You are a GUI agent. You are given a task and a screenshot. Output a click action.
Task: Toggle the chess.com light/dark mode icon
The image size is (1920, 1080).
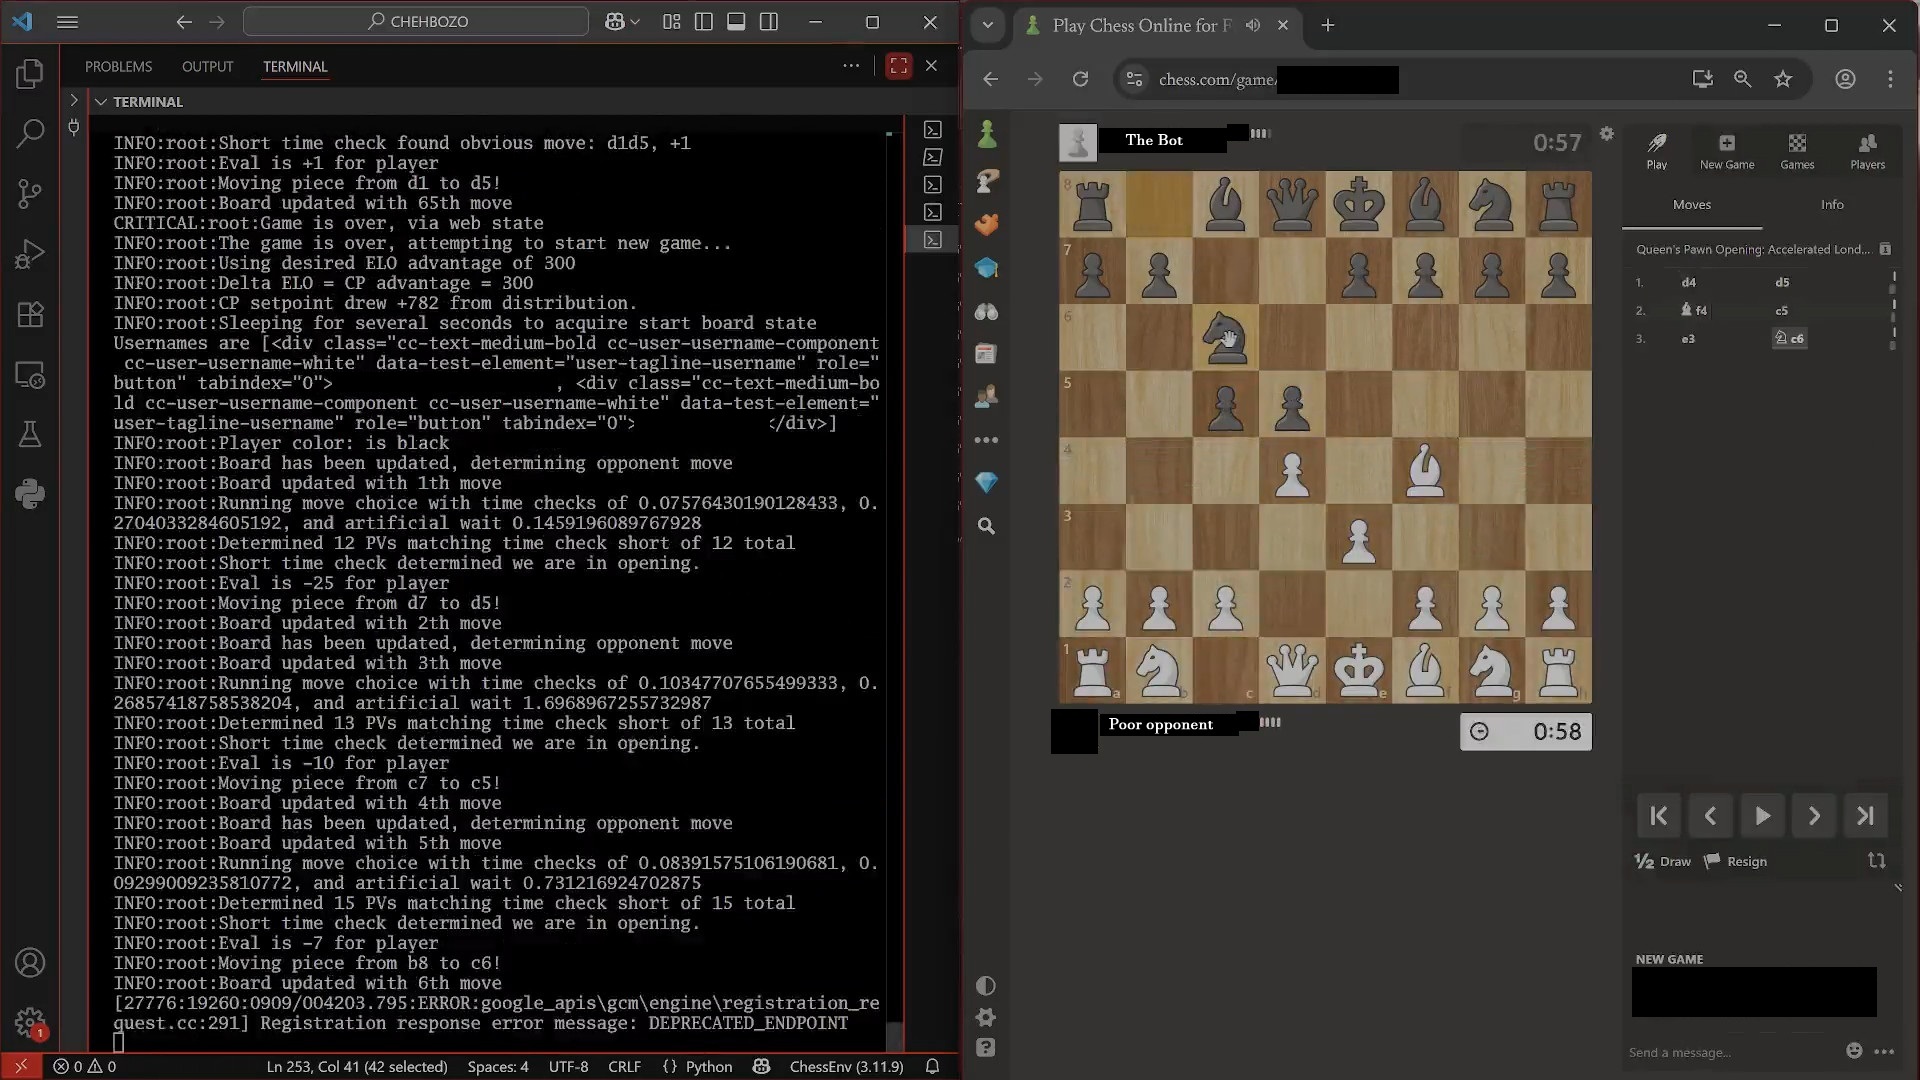(x=985, y=986)
